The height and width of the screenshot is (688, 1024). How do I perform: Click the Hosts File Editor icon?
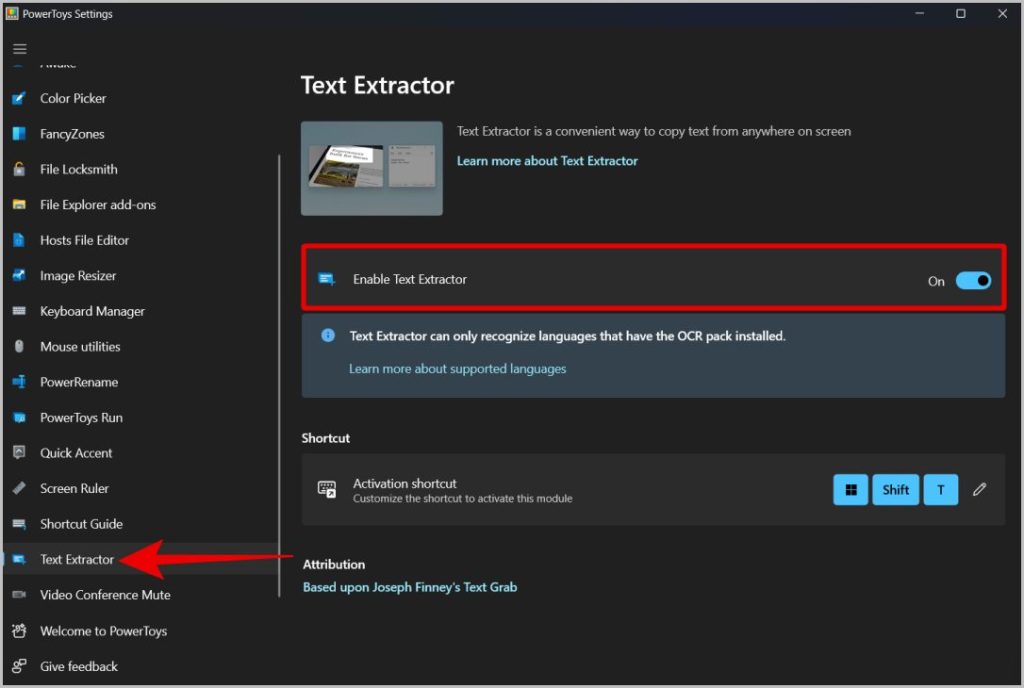[19, 240]
